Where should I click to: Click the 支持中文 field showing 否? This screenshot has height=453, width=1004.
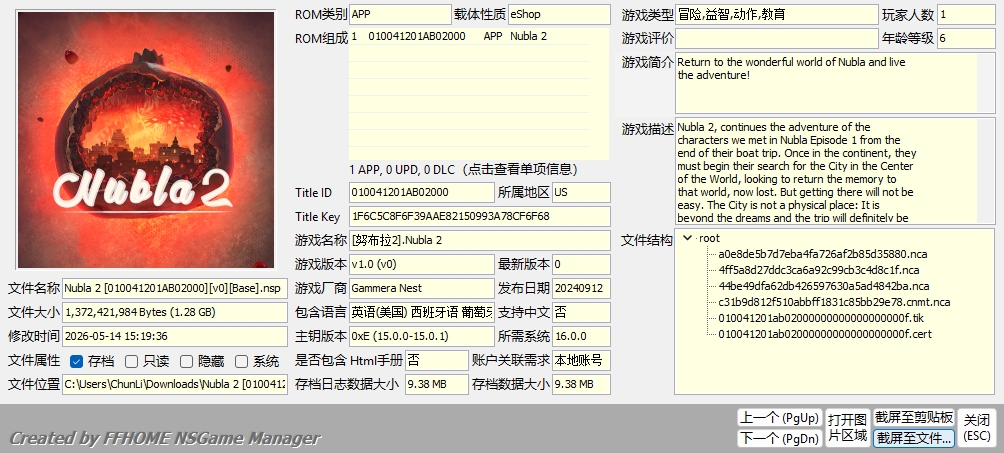pyautogui.click(x=581, y=312)
